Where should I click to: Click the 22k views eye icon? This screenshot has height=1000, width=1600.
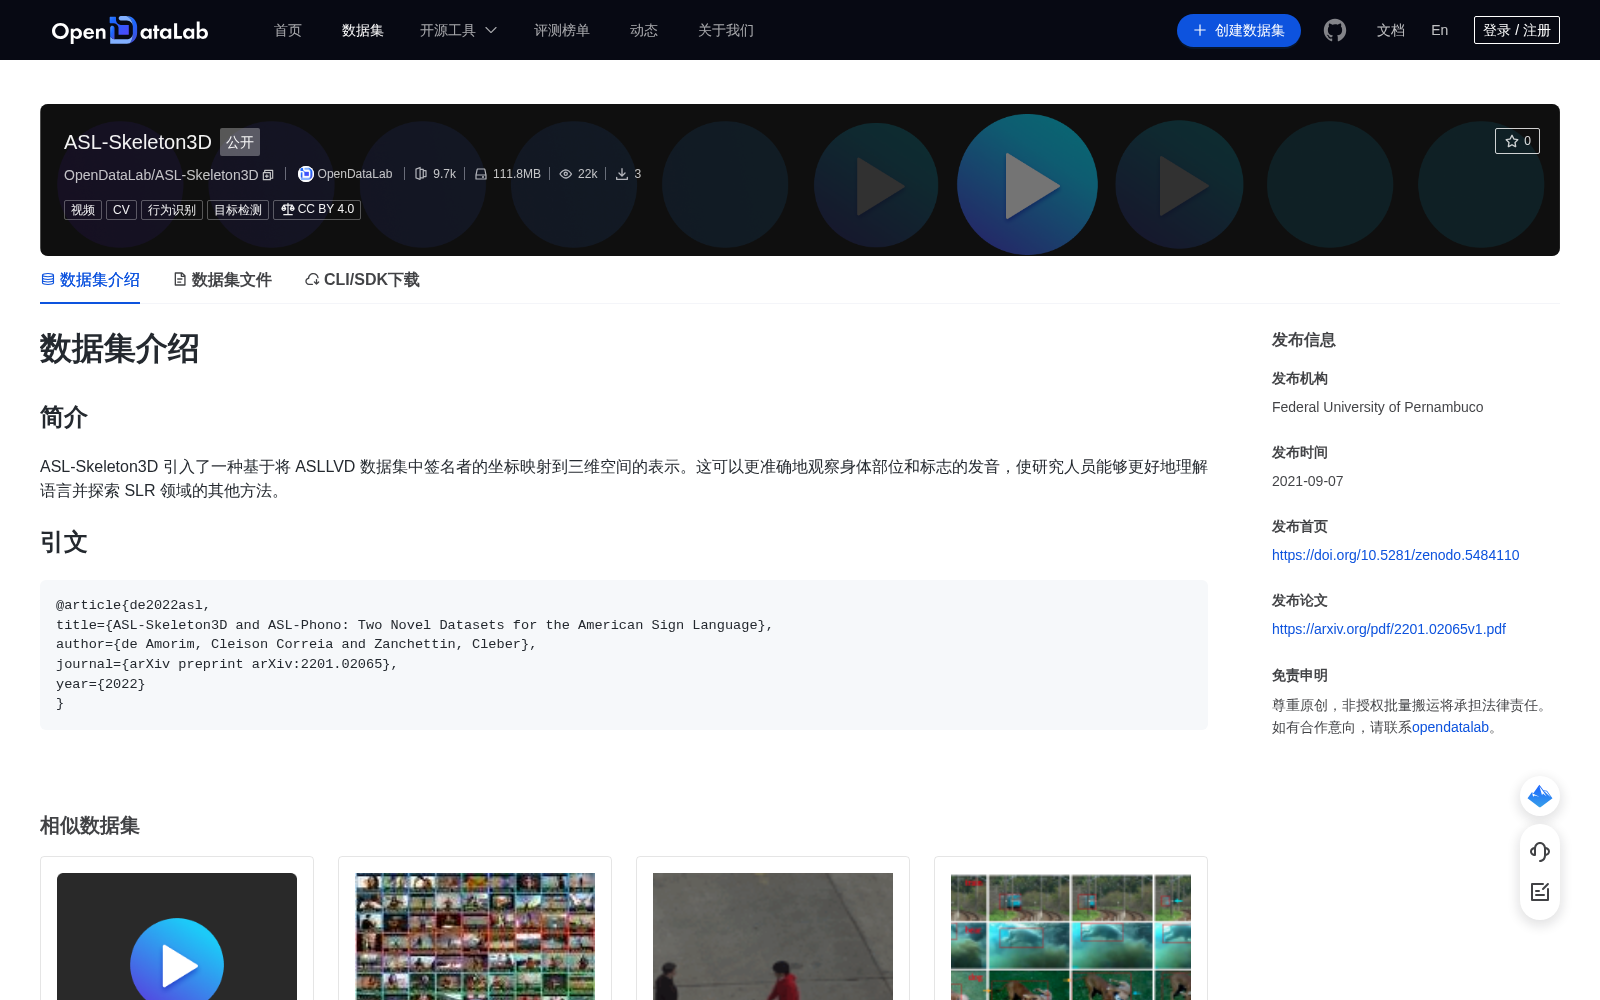tap(566, 174)
